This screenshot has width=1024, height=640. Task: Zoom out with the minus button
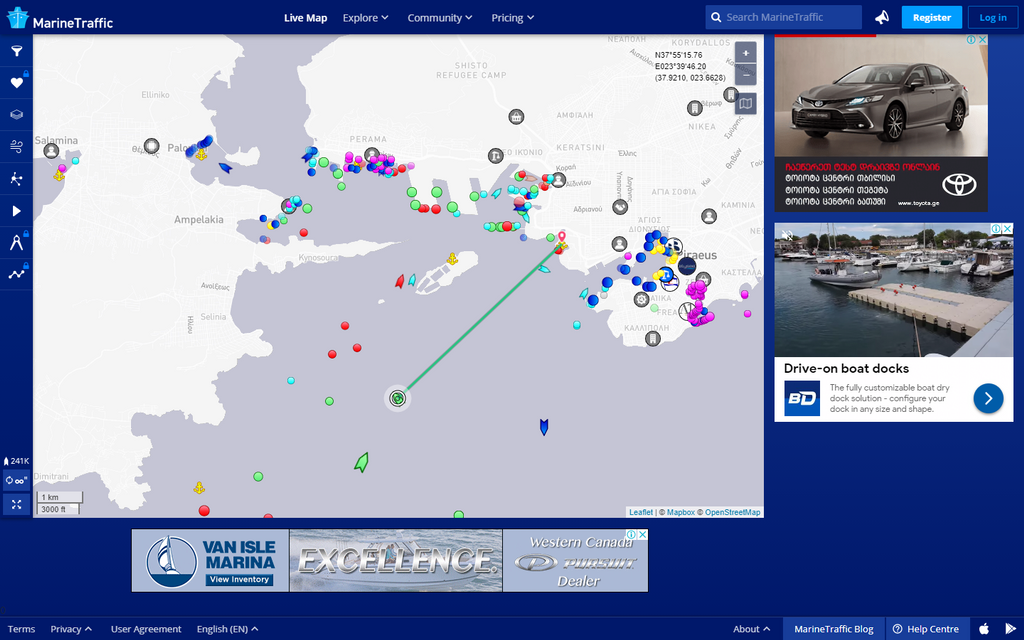[x=745, y=74]
